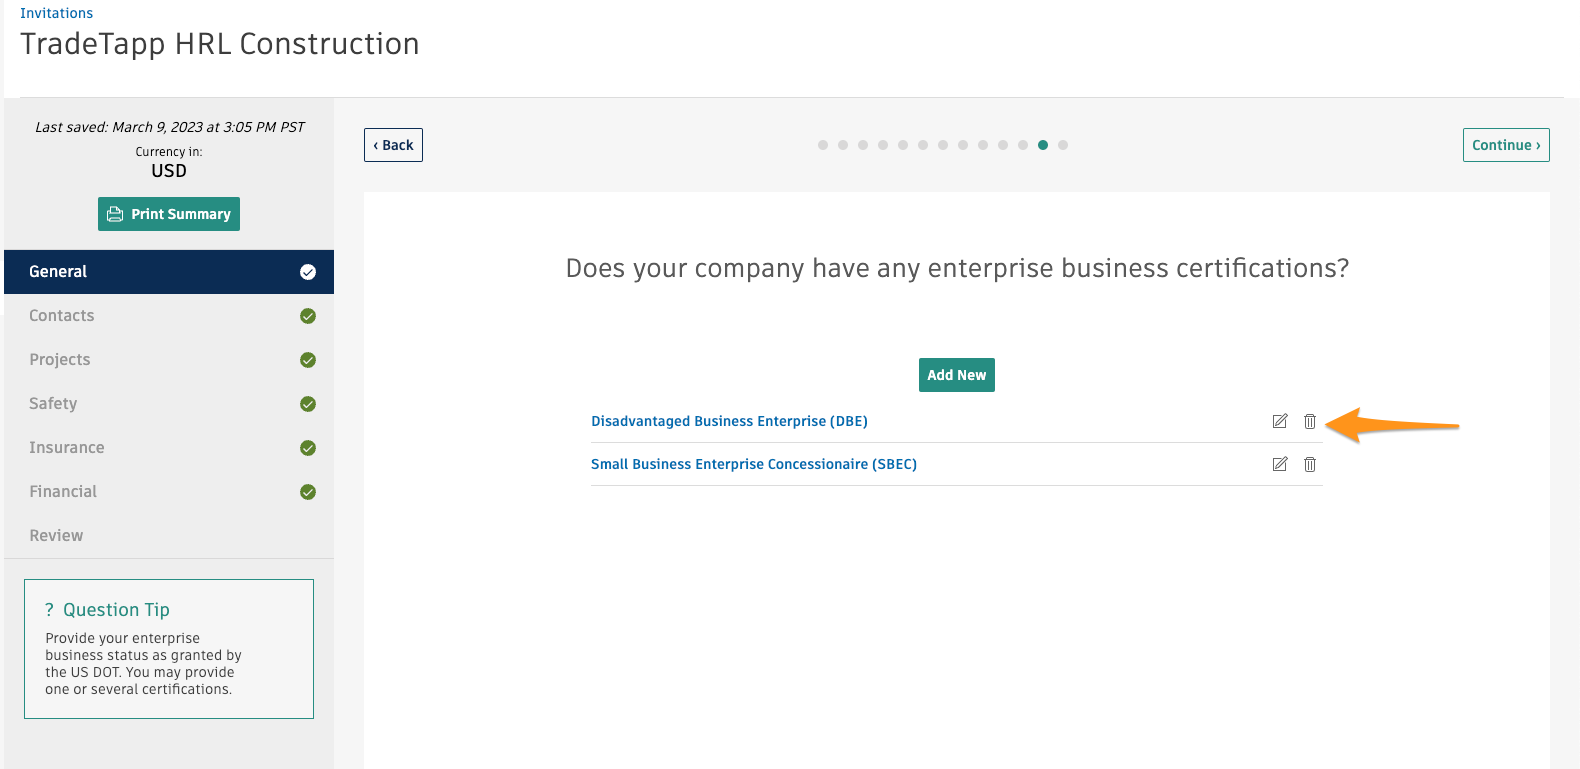Switch to the Projects section tab
The width and height of the screenshot is (1580, 769).
point(60,359)
